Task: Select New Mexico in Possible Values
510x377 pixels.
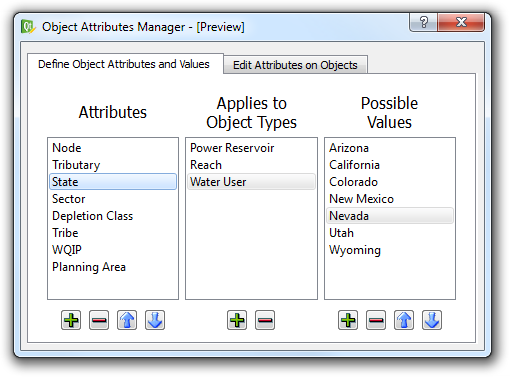Action: pos(390,199)
